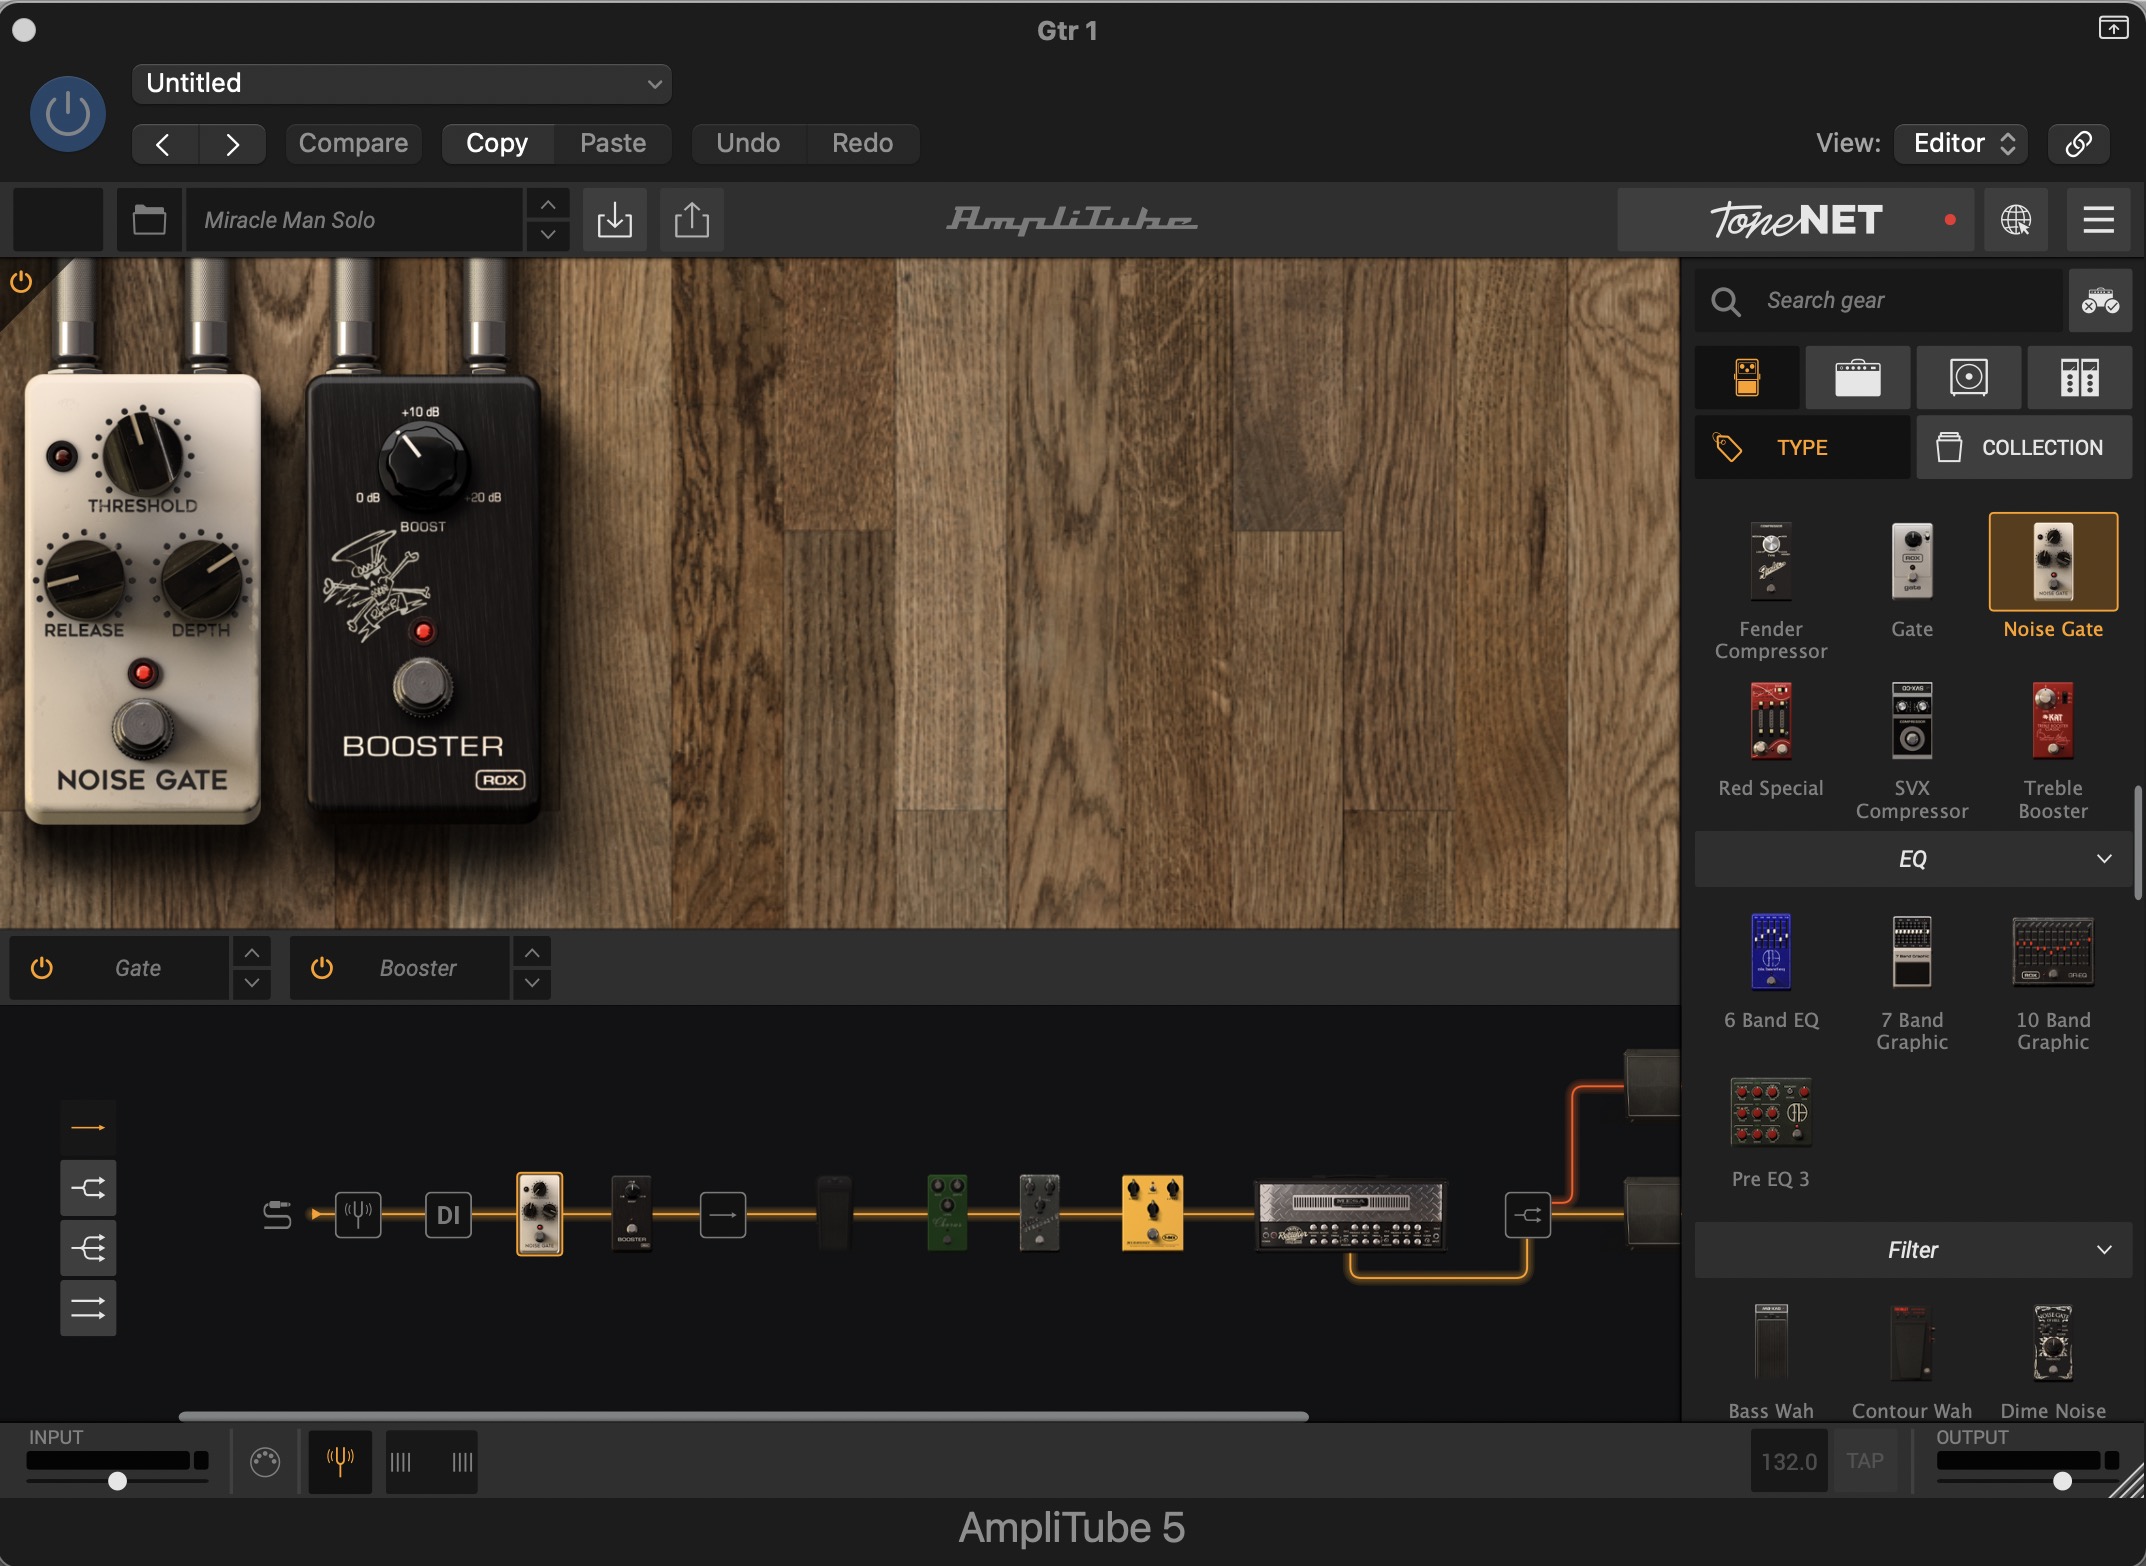The width and height of the screenshot is (2146, 1566).
Task: Click the Compare button
Action: (353, 143)
